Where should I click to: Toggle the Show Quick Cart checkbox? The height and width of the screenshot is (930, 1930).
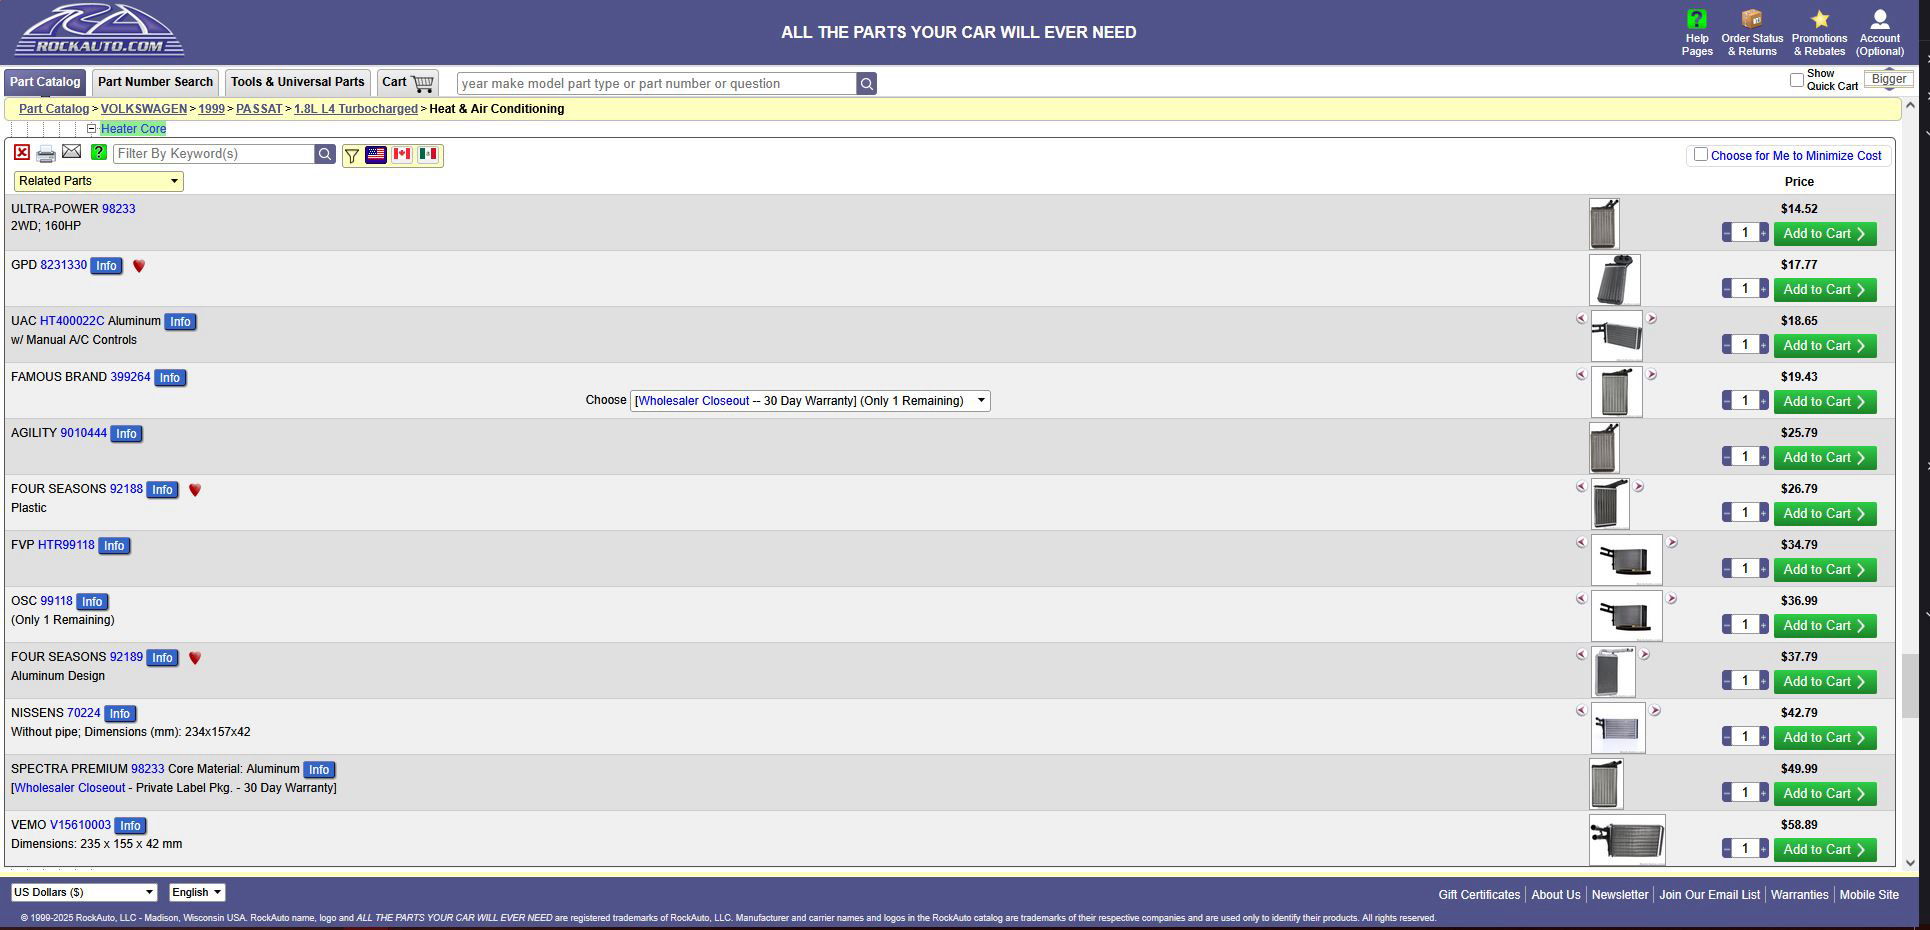coord(1797,80)
